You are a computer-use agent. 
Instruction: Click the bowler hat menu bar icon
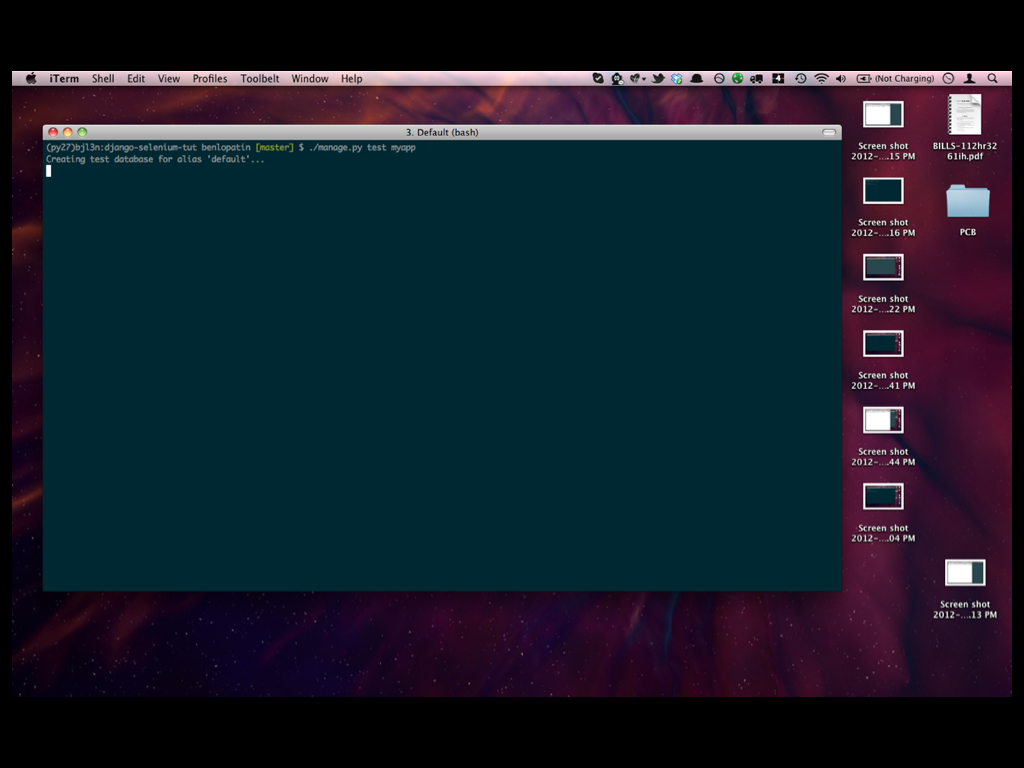(x=697, y=78)
